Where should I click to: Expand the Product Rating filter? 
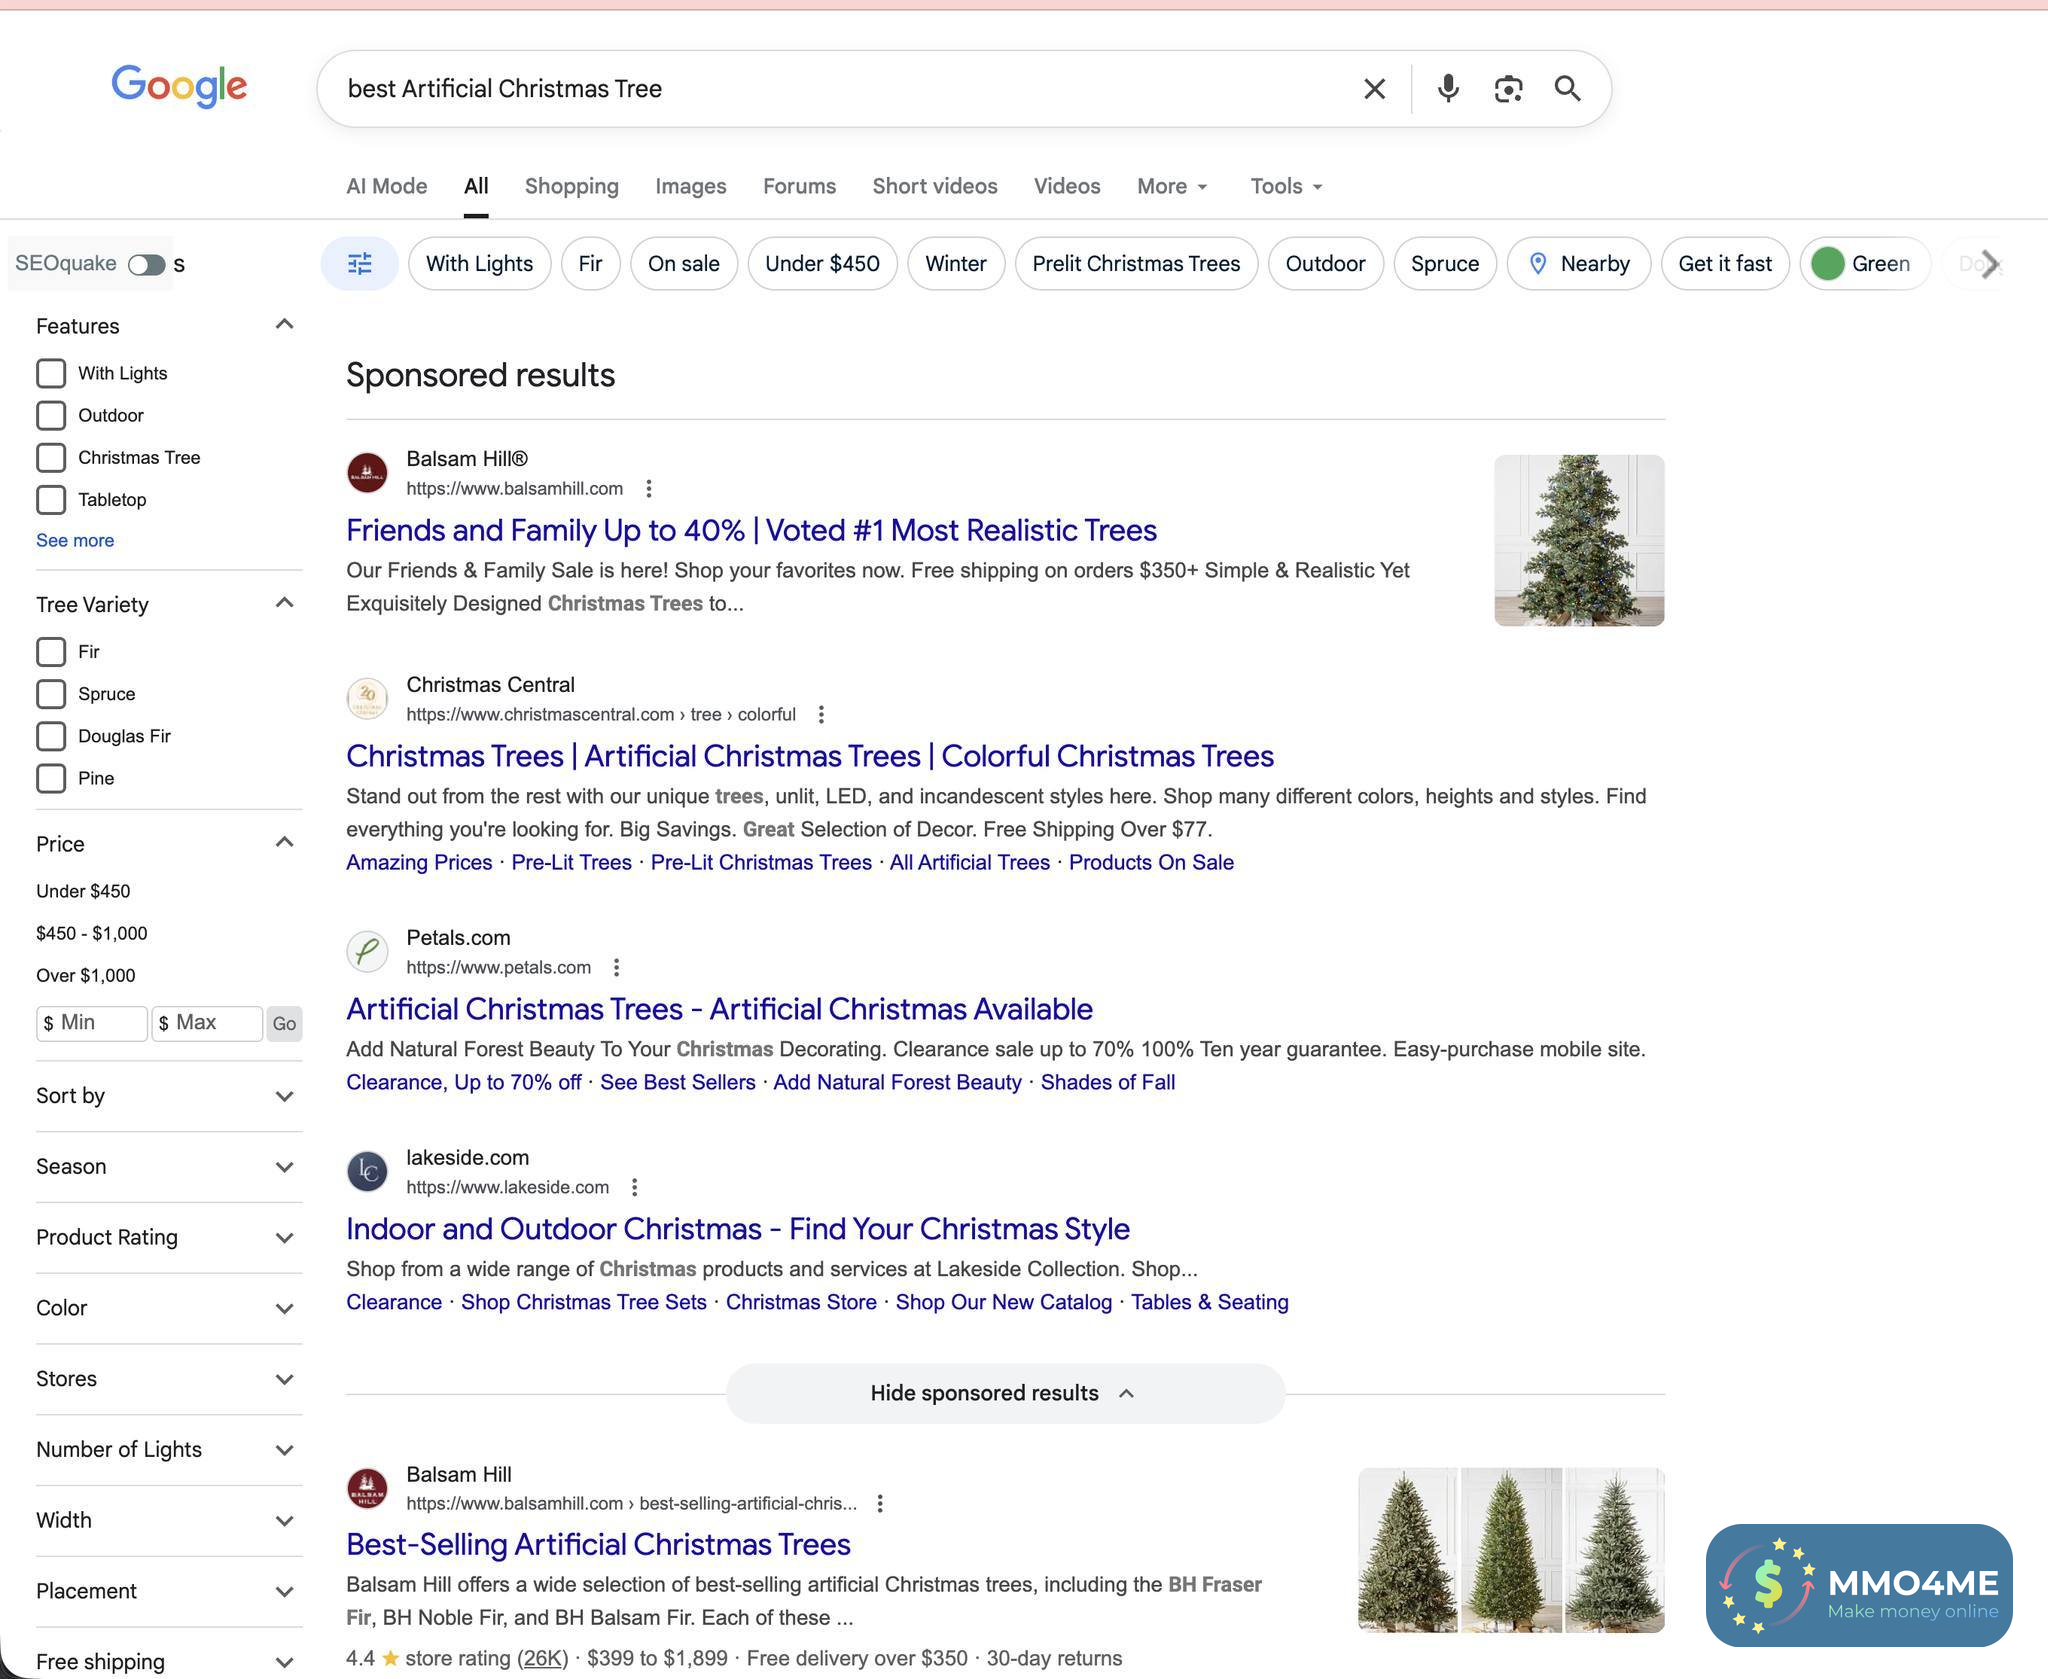pos(168,1237)
